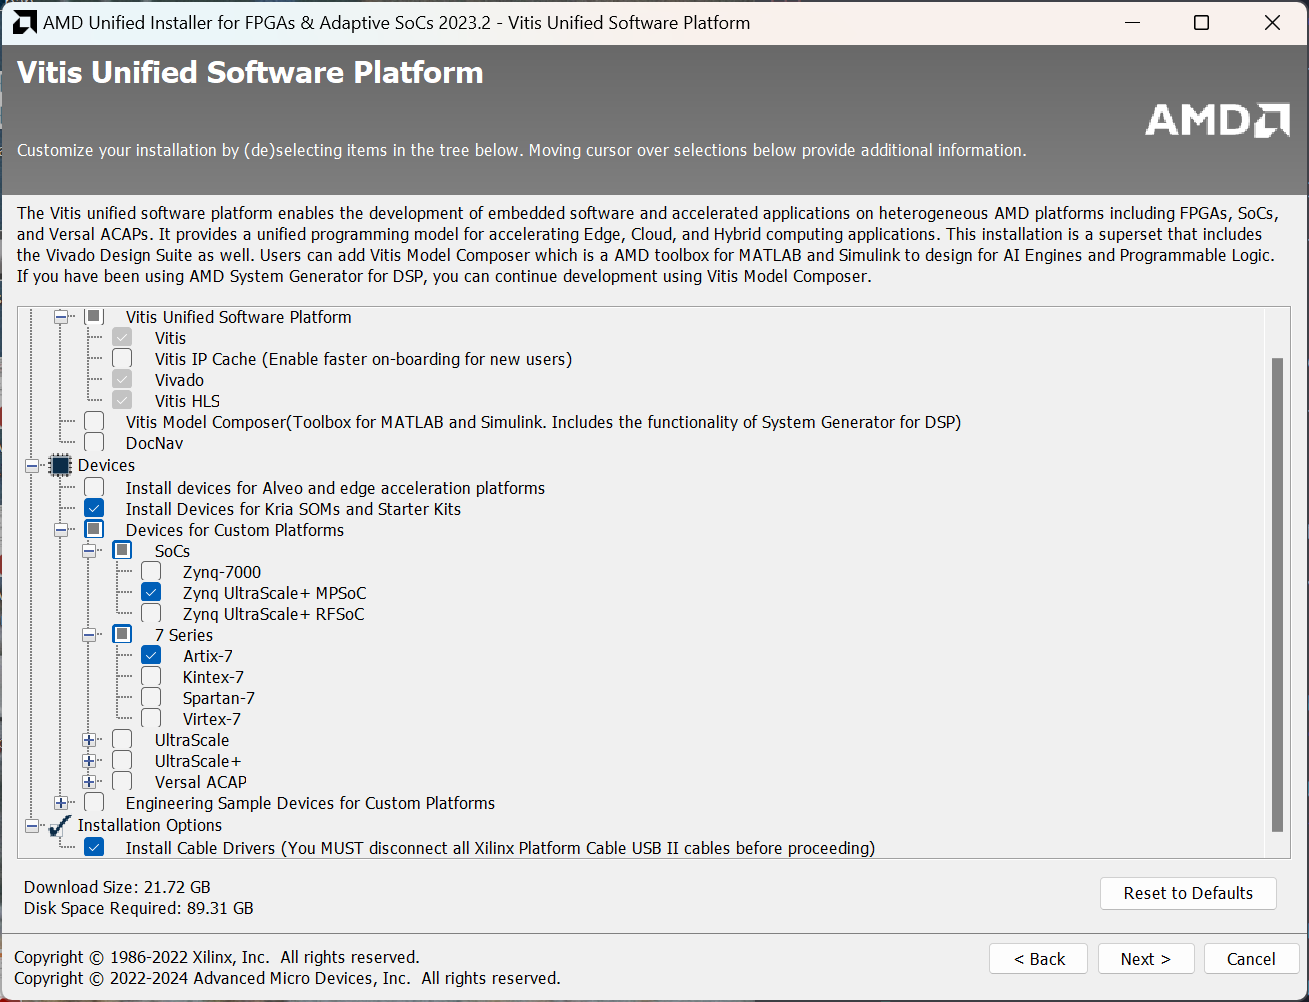
Task: Click the vertical scrollbar in tree panel
Action: pos(1276,594)
